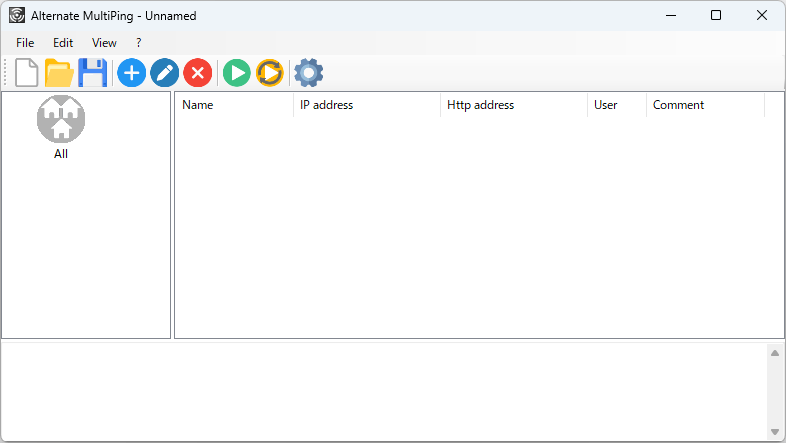The width and height of the screenshot is (786, 443).
Task: Click the Http address column header
Action: [x=513, y=105]
